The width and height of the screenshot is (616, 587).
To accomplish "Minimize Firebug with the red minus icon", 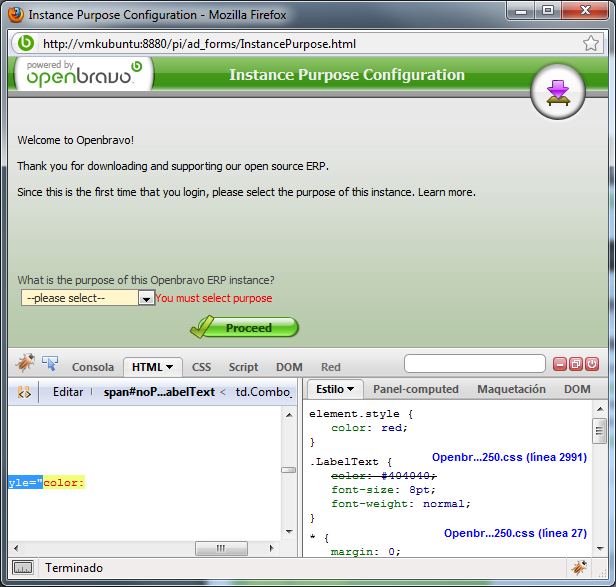I will (560, 364).
